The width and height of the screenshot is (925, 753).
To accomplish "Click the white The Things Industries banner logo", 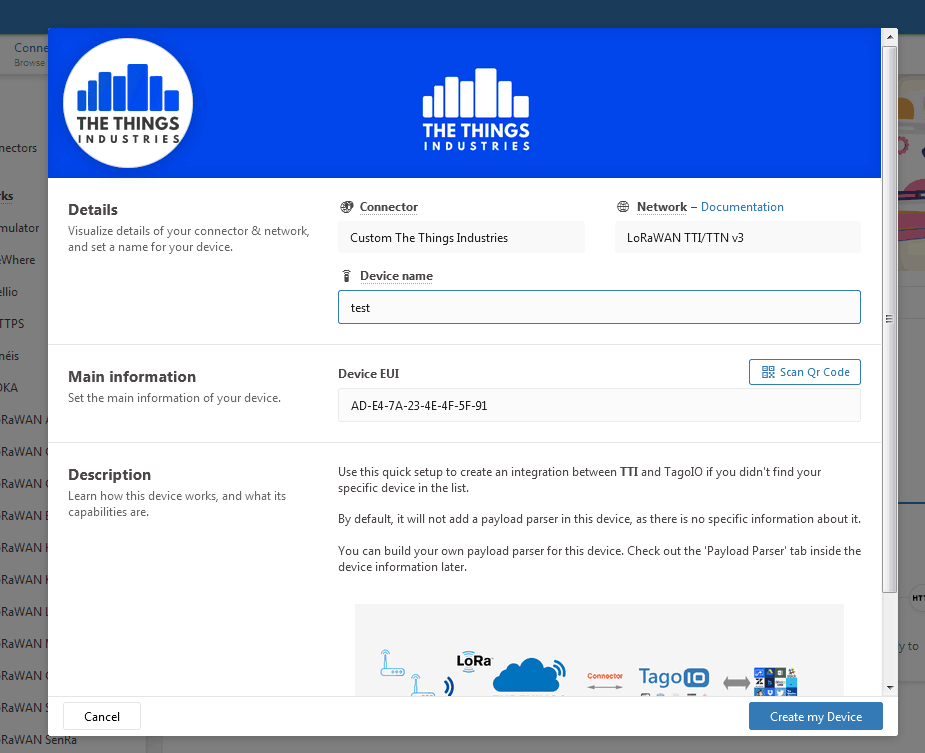I will [x=476, y=109].
